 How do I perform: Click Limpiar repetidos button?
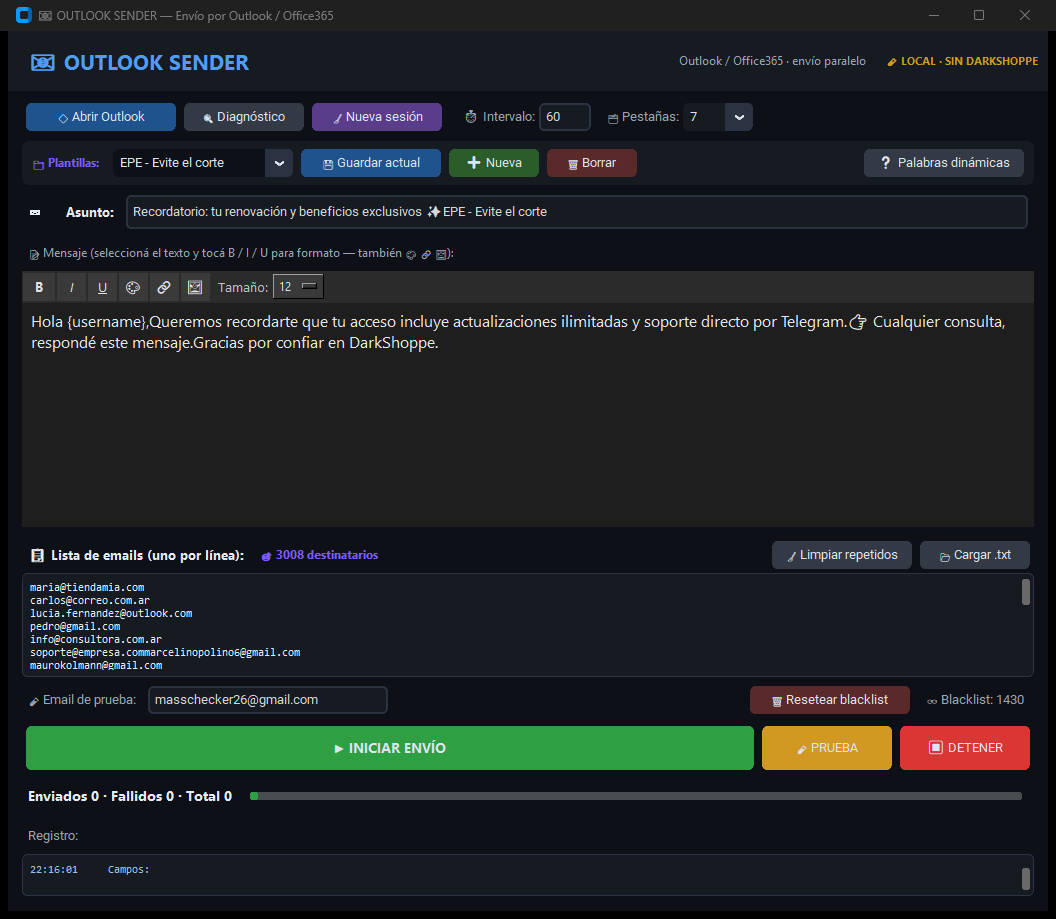842,555
